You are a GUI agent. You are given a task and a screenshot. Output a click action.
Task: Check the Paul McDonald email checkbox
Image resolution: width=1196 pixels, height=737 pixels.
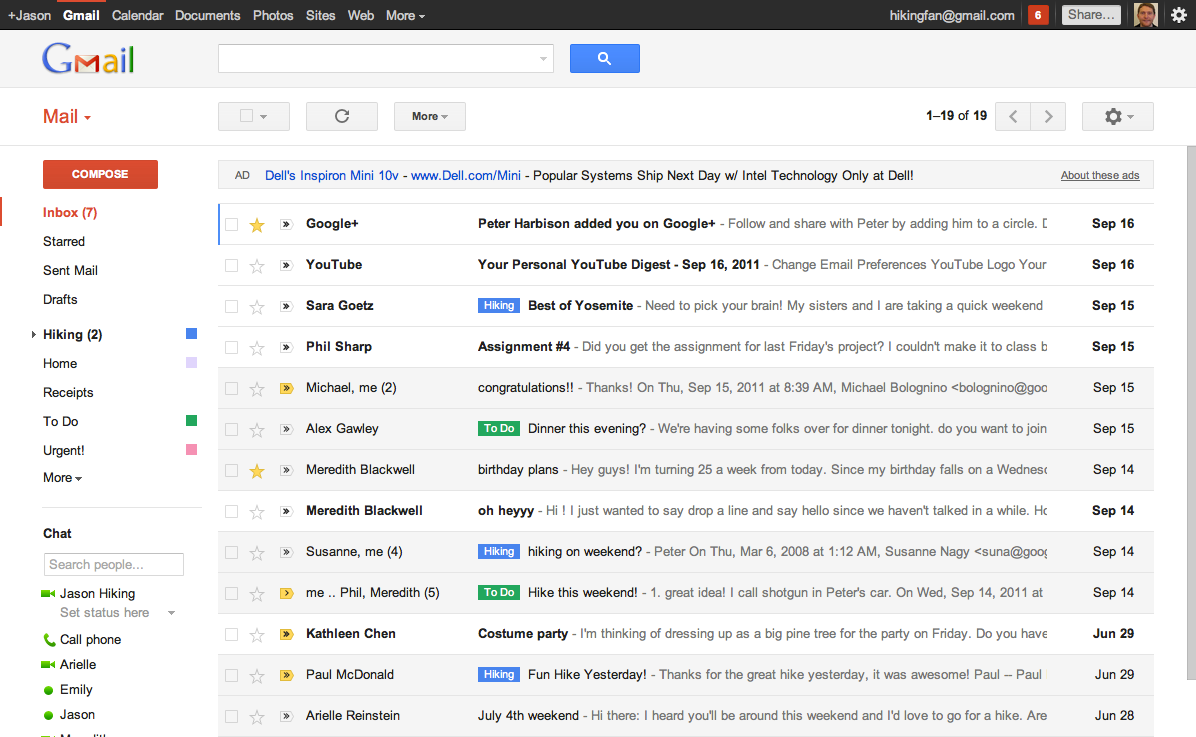point(231,675)
